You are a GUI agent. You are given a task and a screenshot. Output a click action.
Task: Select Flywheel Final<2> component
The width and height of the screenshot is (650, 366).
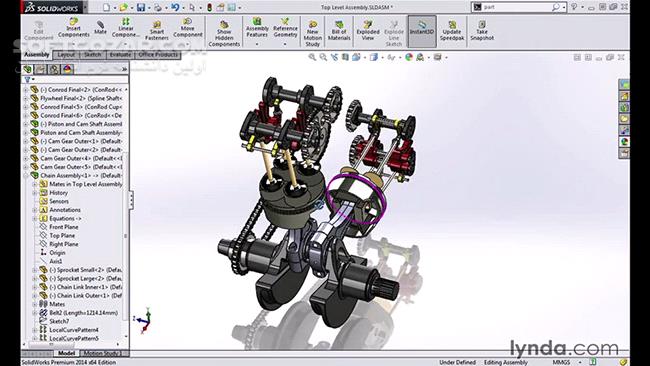coord(81,98)
